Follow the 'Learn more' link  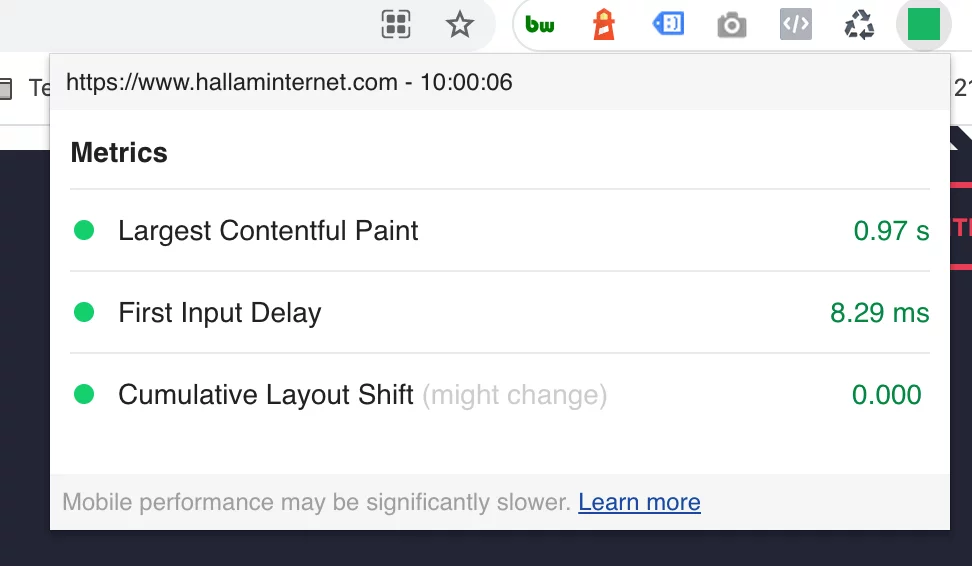pos(639,502)
